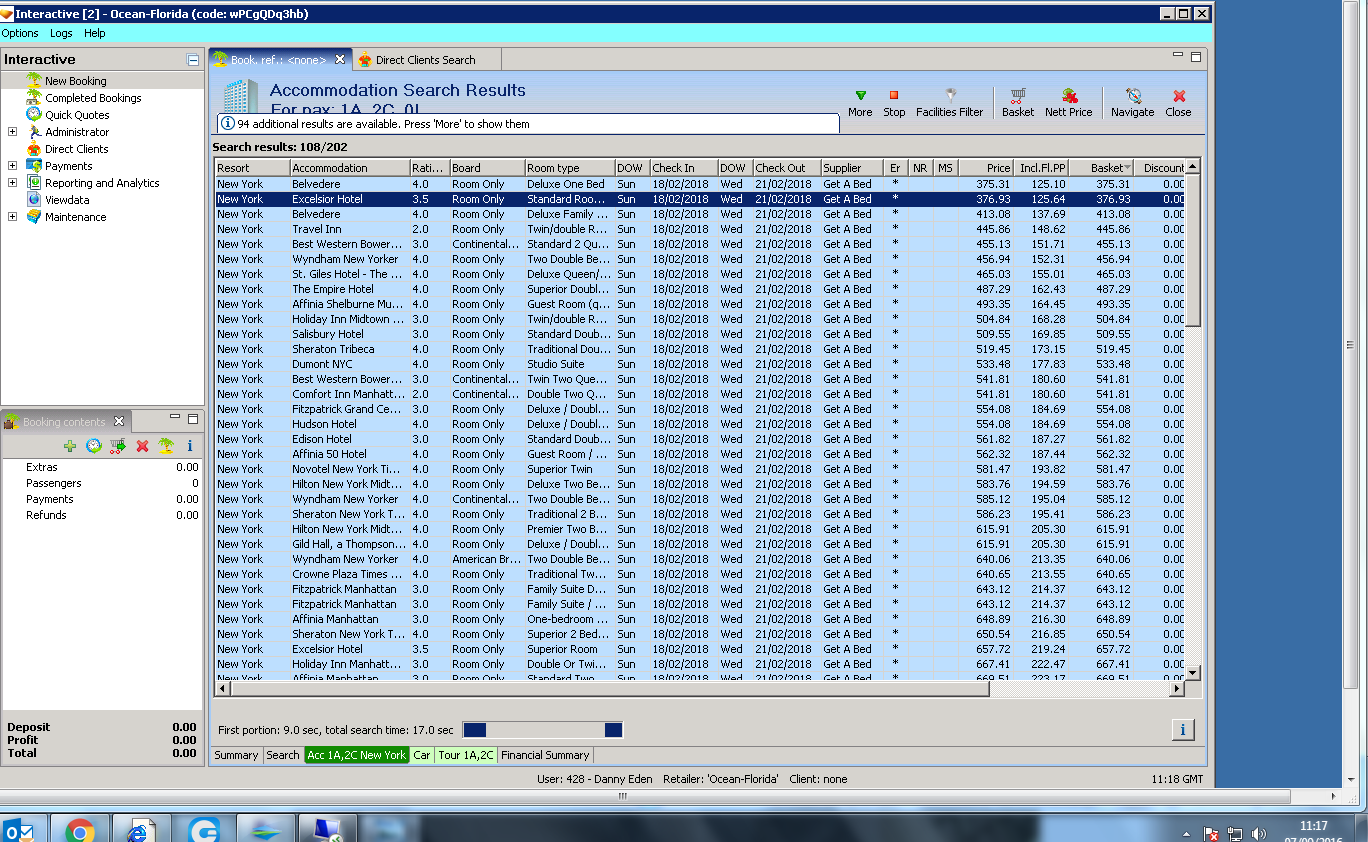Screen dimensions: 1368x842
Task: Select New Booking in the tree
Action: (75, 81)
